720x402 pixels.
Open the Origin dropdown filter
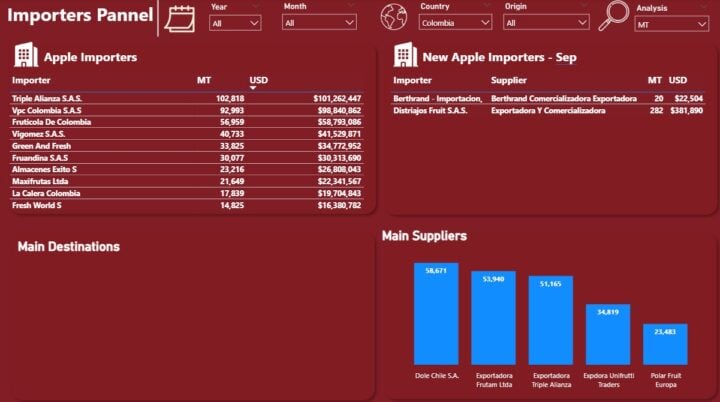coord(540,22)
